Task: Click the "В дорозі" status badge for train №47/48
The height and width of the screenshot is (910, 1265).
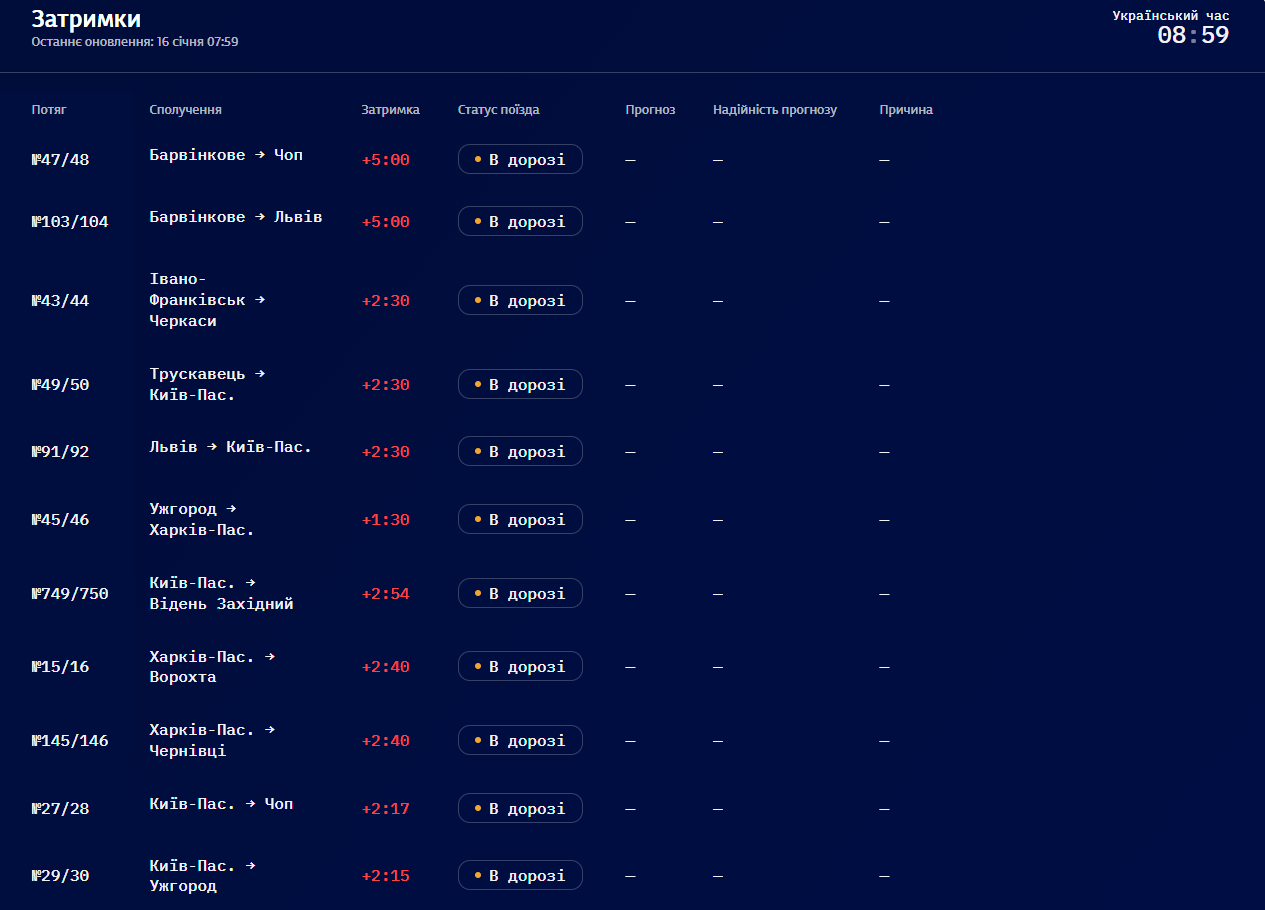Action: 520,160
